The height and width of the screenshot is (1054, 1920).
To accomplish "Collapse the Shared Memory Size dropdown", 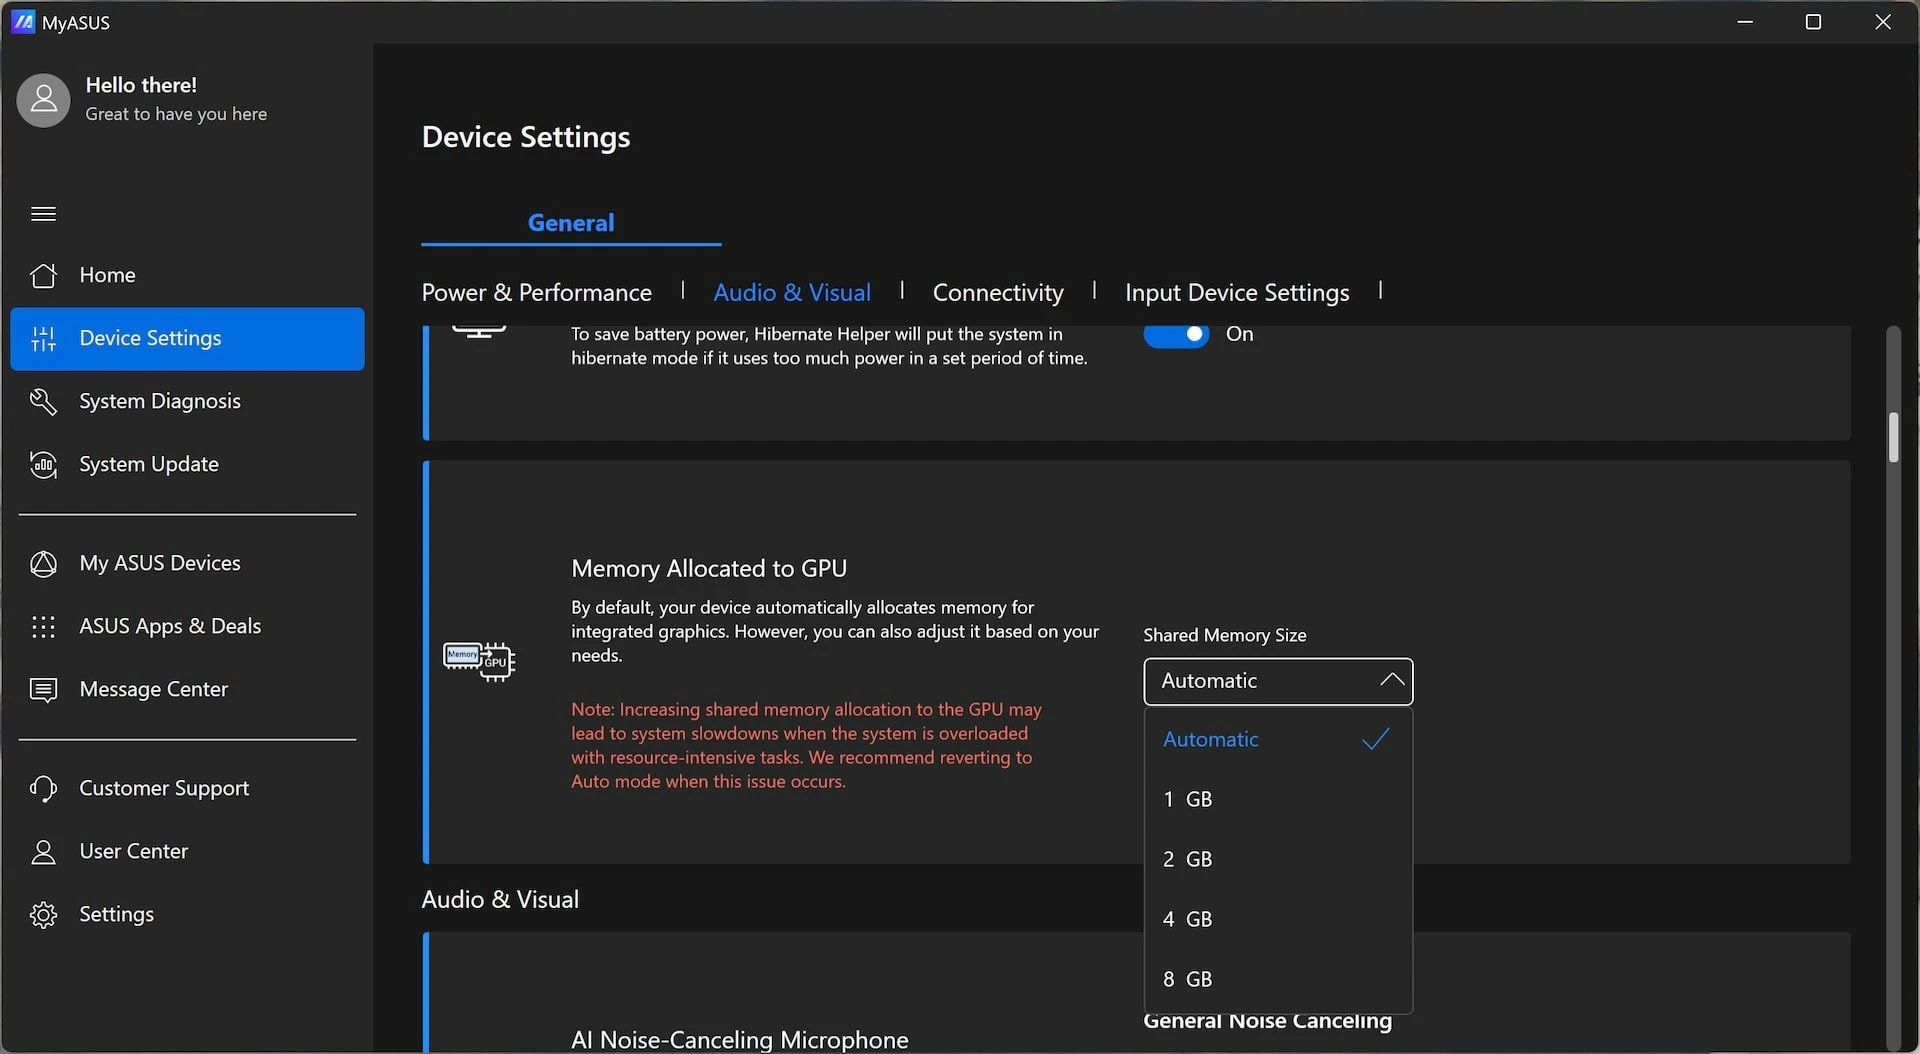I will pos(1278,681).
